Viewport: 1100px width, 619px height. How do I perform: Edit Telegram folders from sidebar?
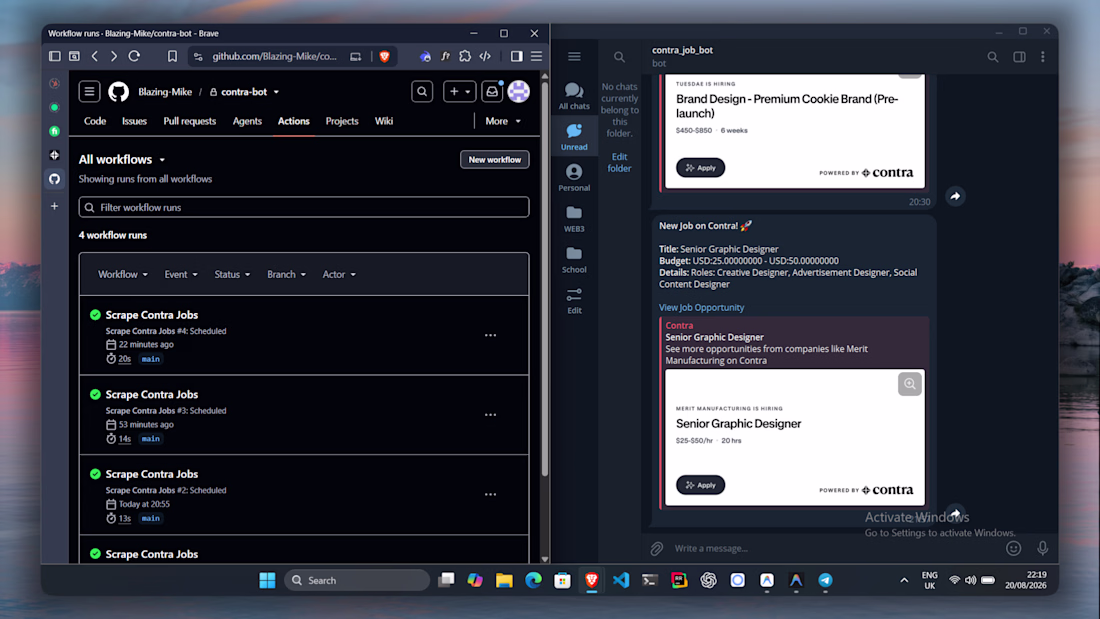[x=574, y=300]
